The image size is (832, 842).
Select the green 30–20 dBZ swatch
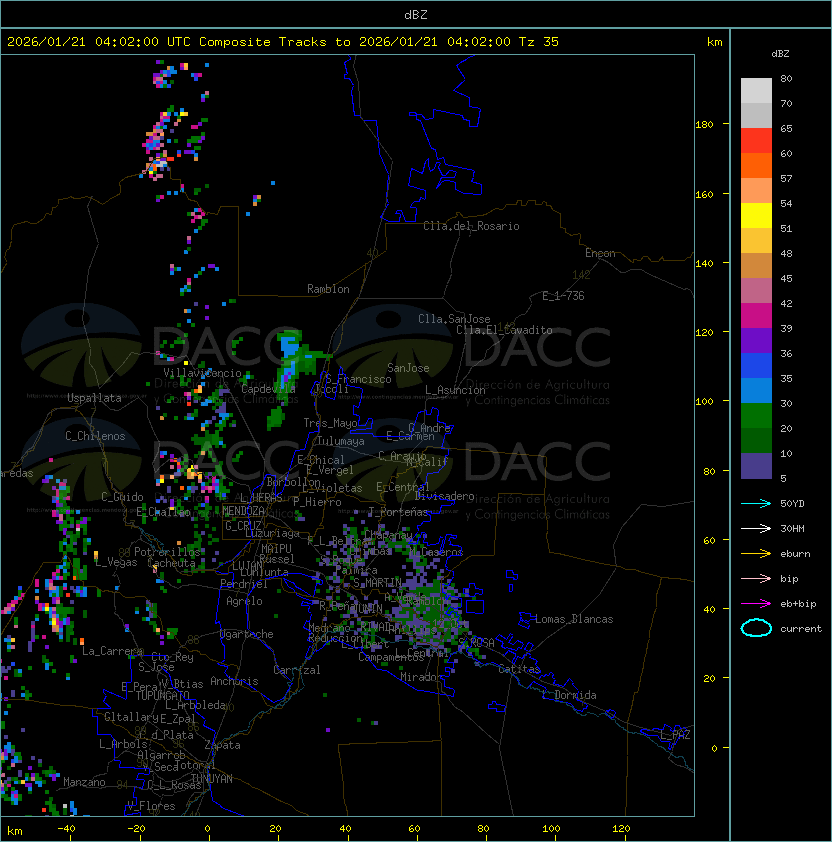[756, 415]
